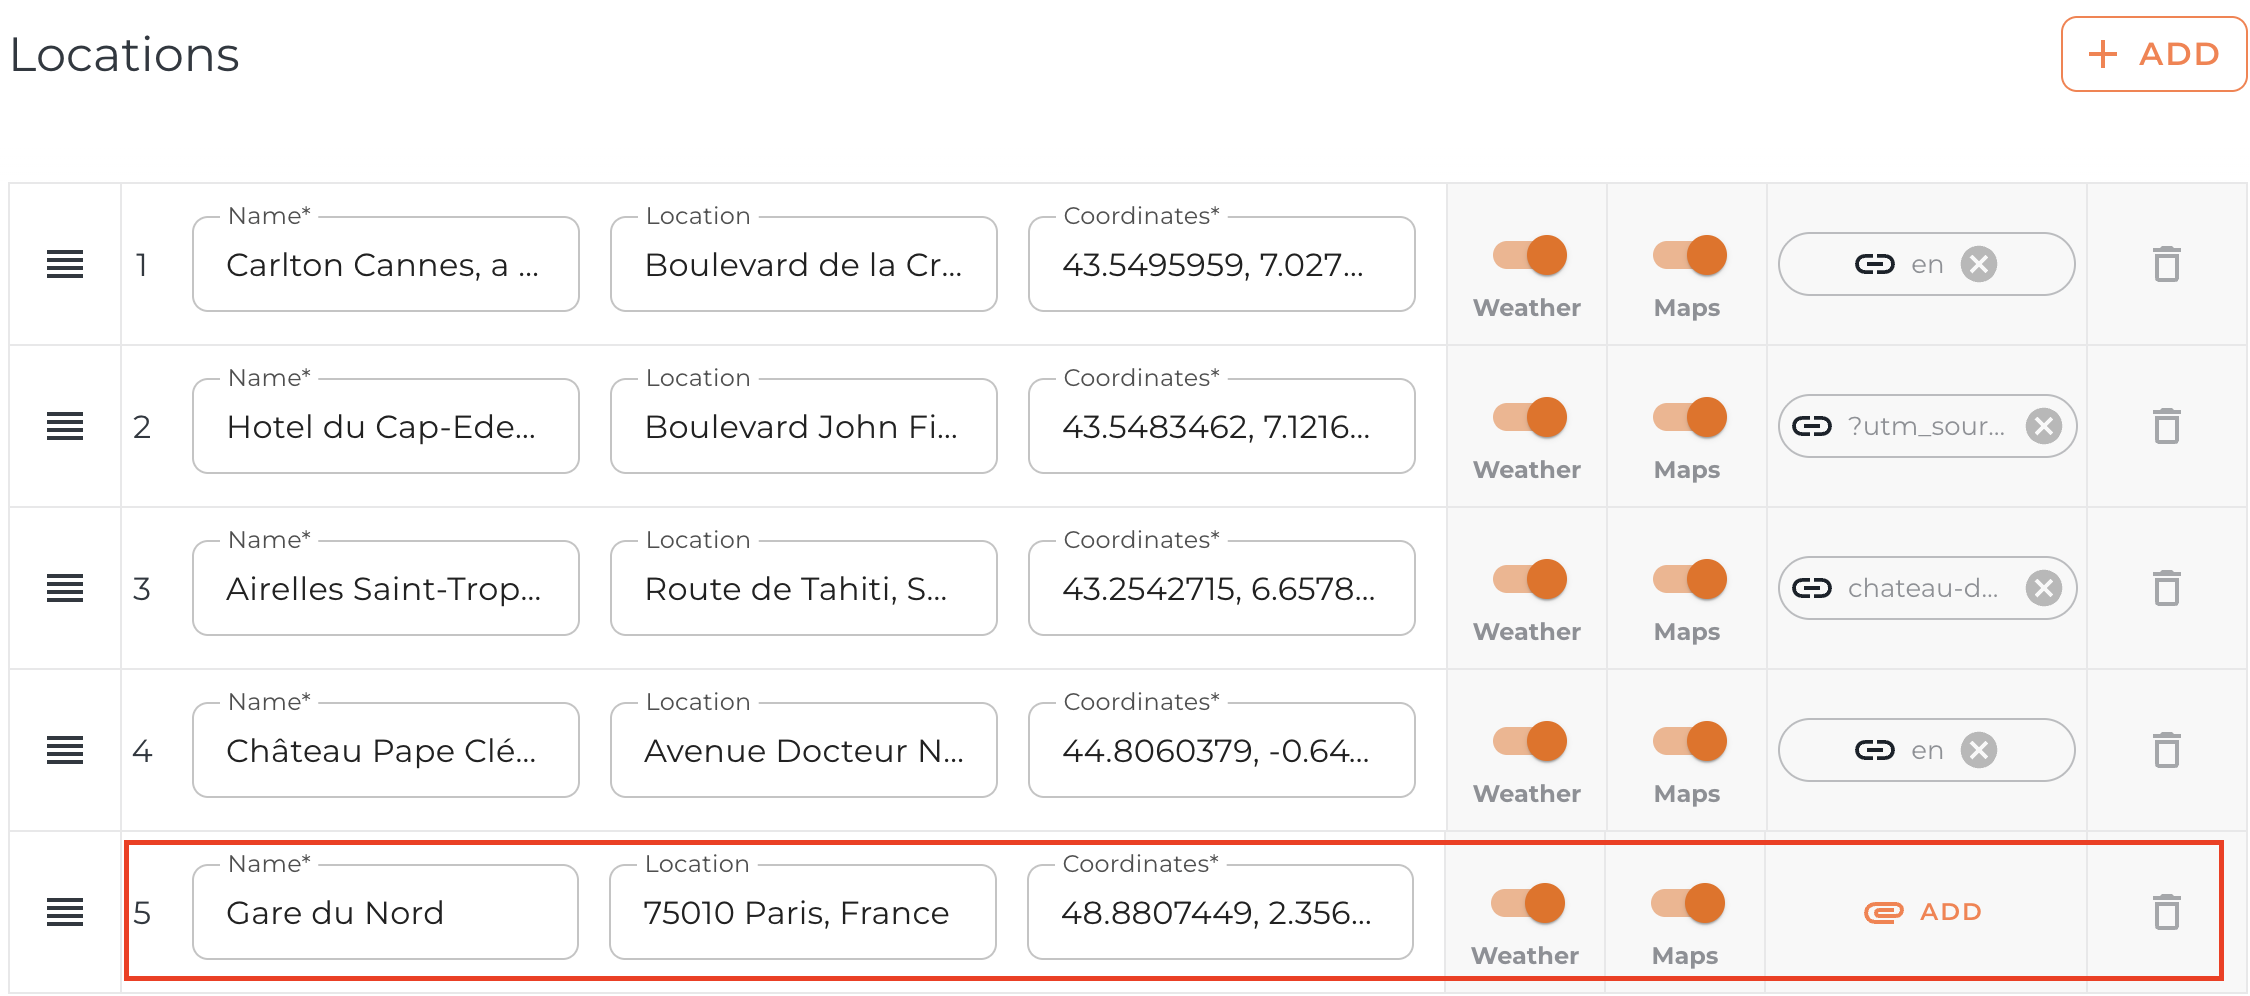The height and width of the screenshot is (996, 2250).
Task: Remove the 'en' link from Château Pape row
Action: [1978, 750]
